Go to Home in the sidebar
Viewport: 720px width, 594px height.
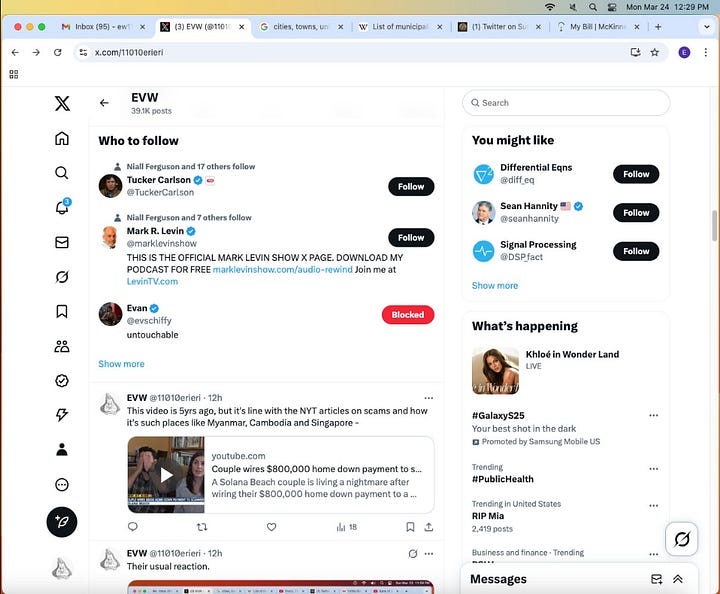[62, 138]
